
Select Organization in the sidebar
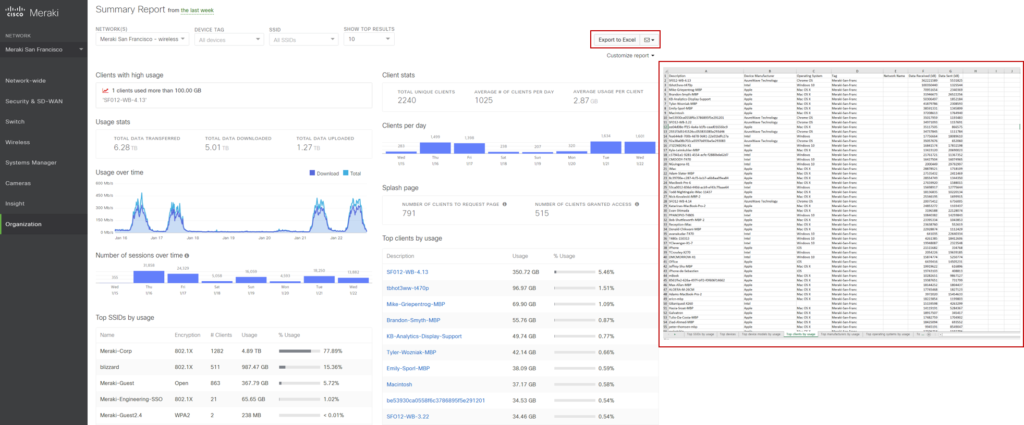[24, 224]
